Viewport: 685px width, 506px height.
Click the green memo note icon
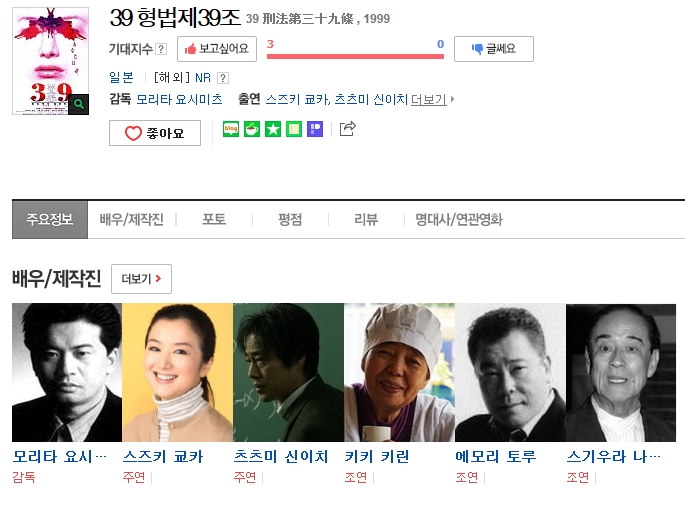pyautogui.click(x=294, y=129)
